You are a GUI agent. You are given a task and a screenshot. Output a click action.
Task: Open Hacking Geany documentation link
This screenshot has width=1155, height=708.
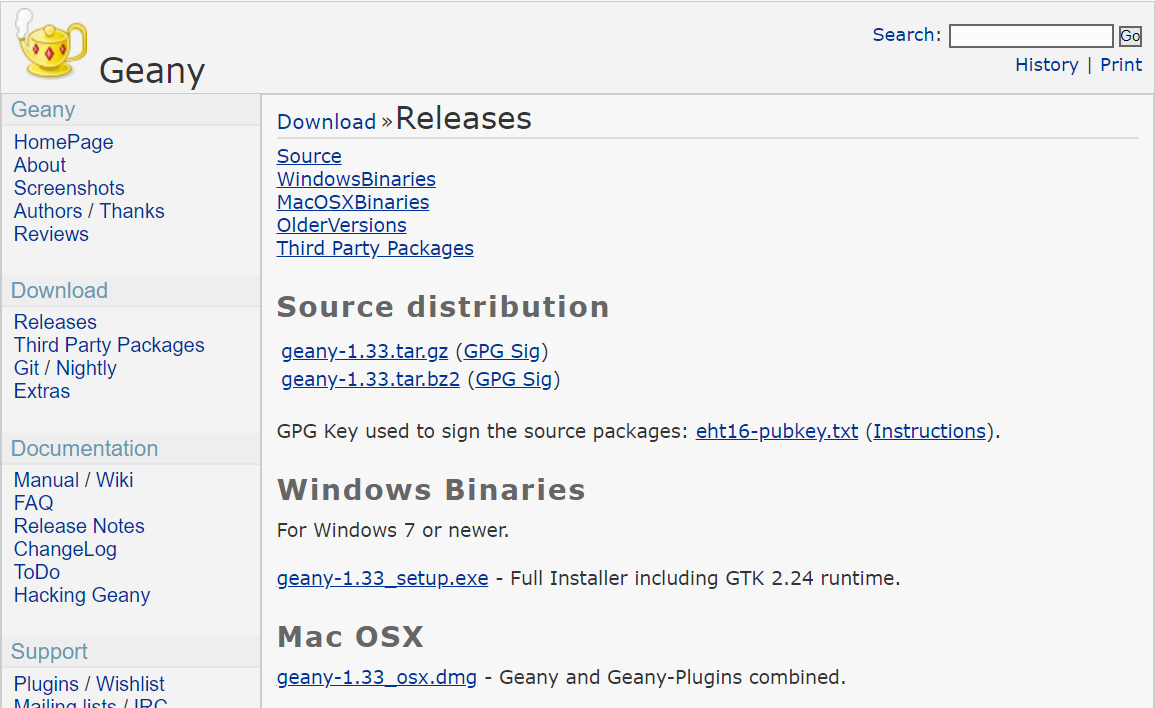[x=82, y=595]
